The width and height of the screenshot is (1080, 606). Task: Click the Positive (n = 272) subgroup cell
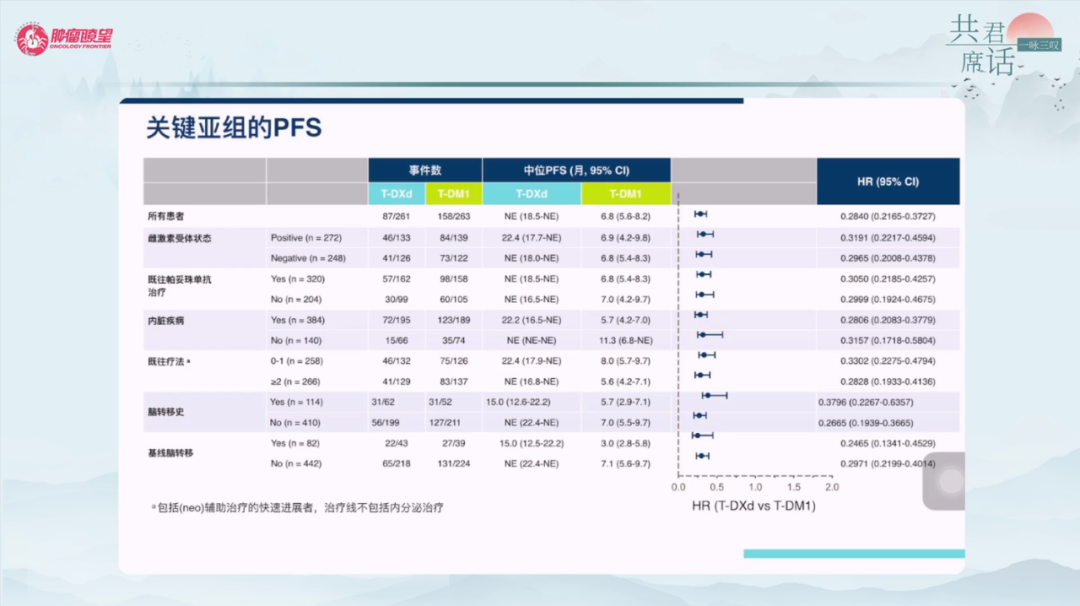pyautogui.click(x=306, y=238)
